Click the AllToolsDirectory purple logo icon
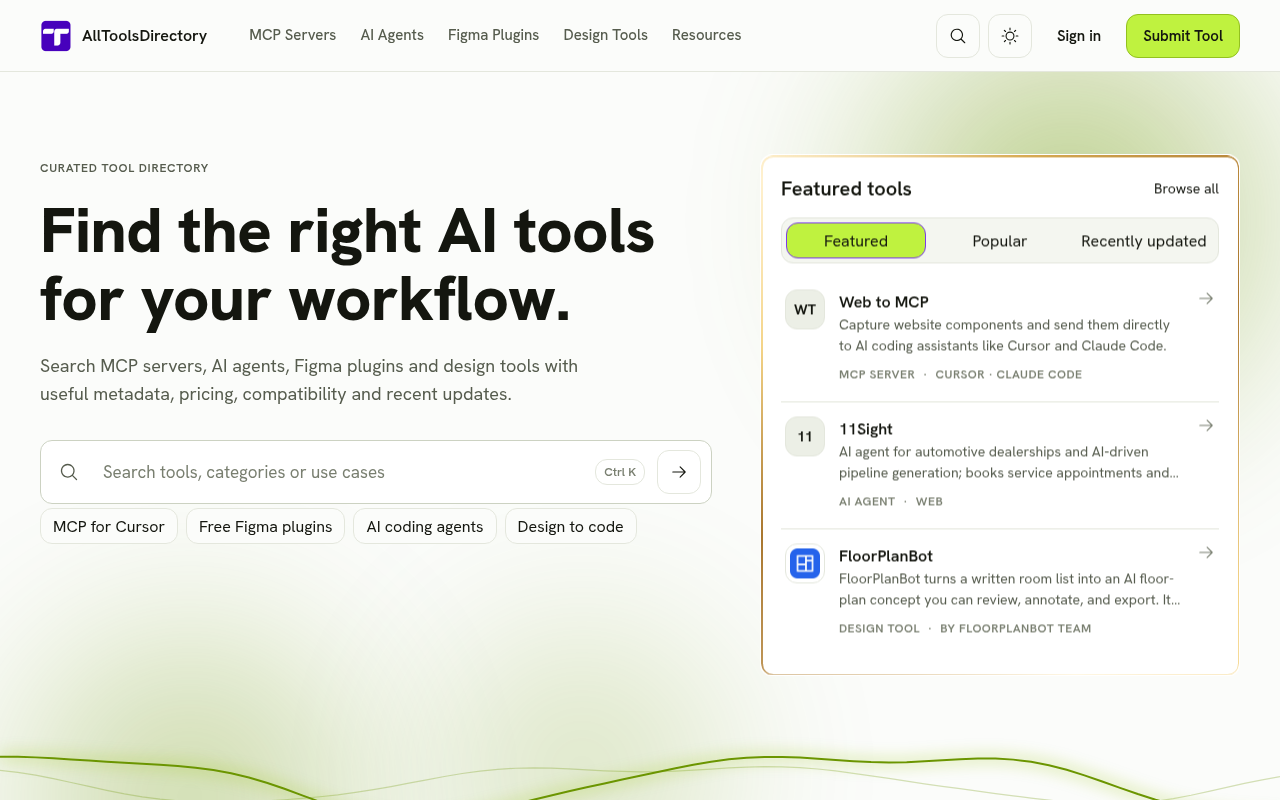Viewport: 1280px width, 800px height. coord(56,36)
